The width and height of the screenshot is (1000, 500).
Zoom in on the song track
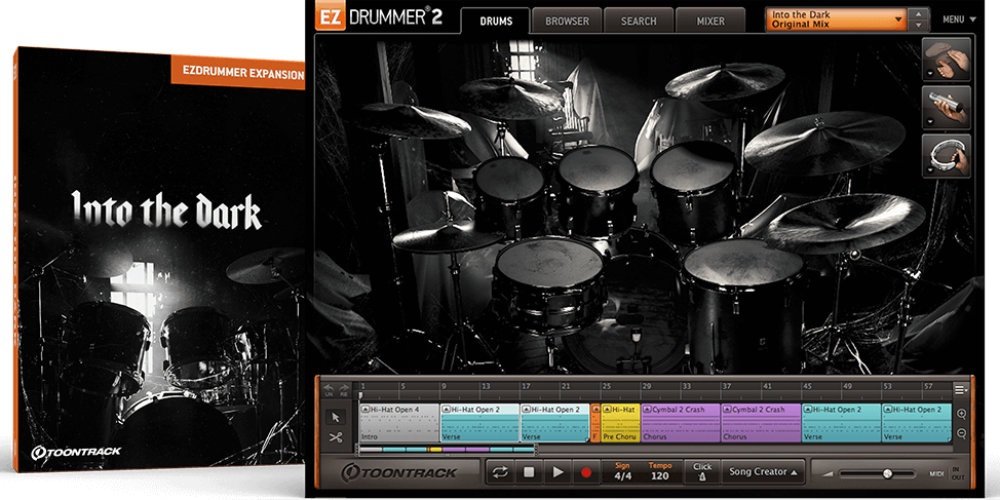[x=961, y=414]
